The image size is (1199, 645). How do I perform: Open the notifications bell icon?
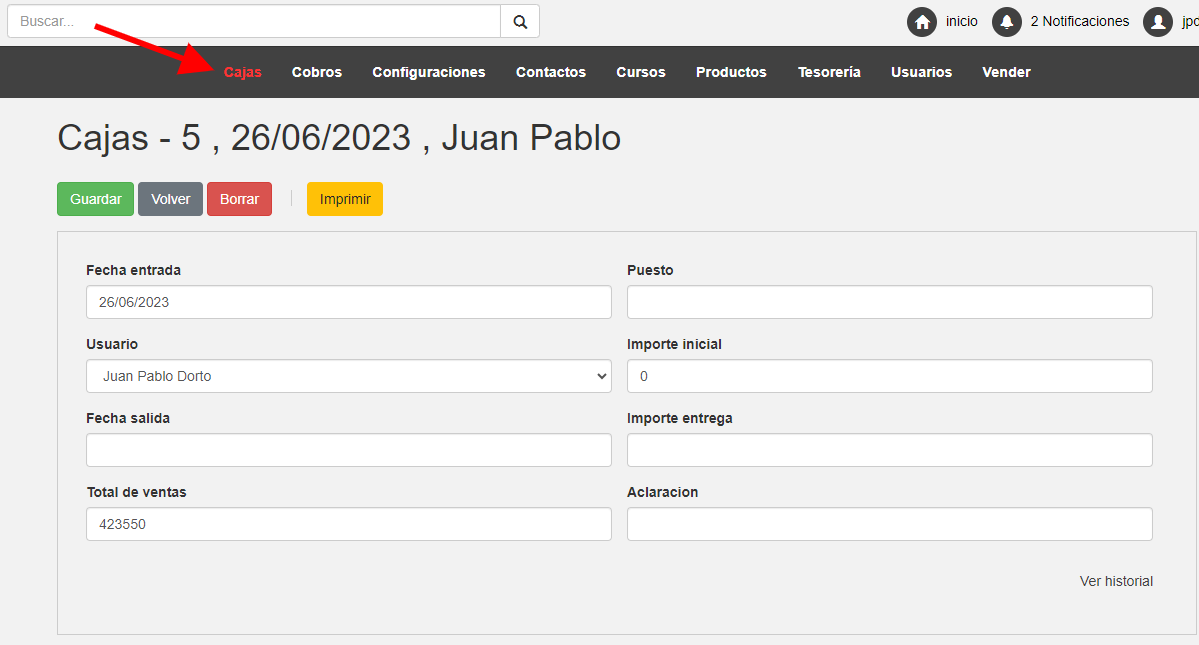[1006, 22]
